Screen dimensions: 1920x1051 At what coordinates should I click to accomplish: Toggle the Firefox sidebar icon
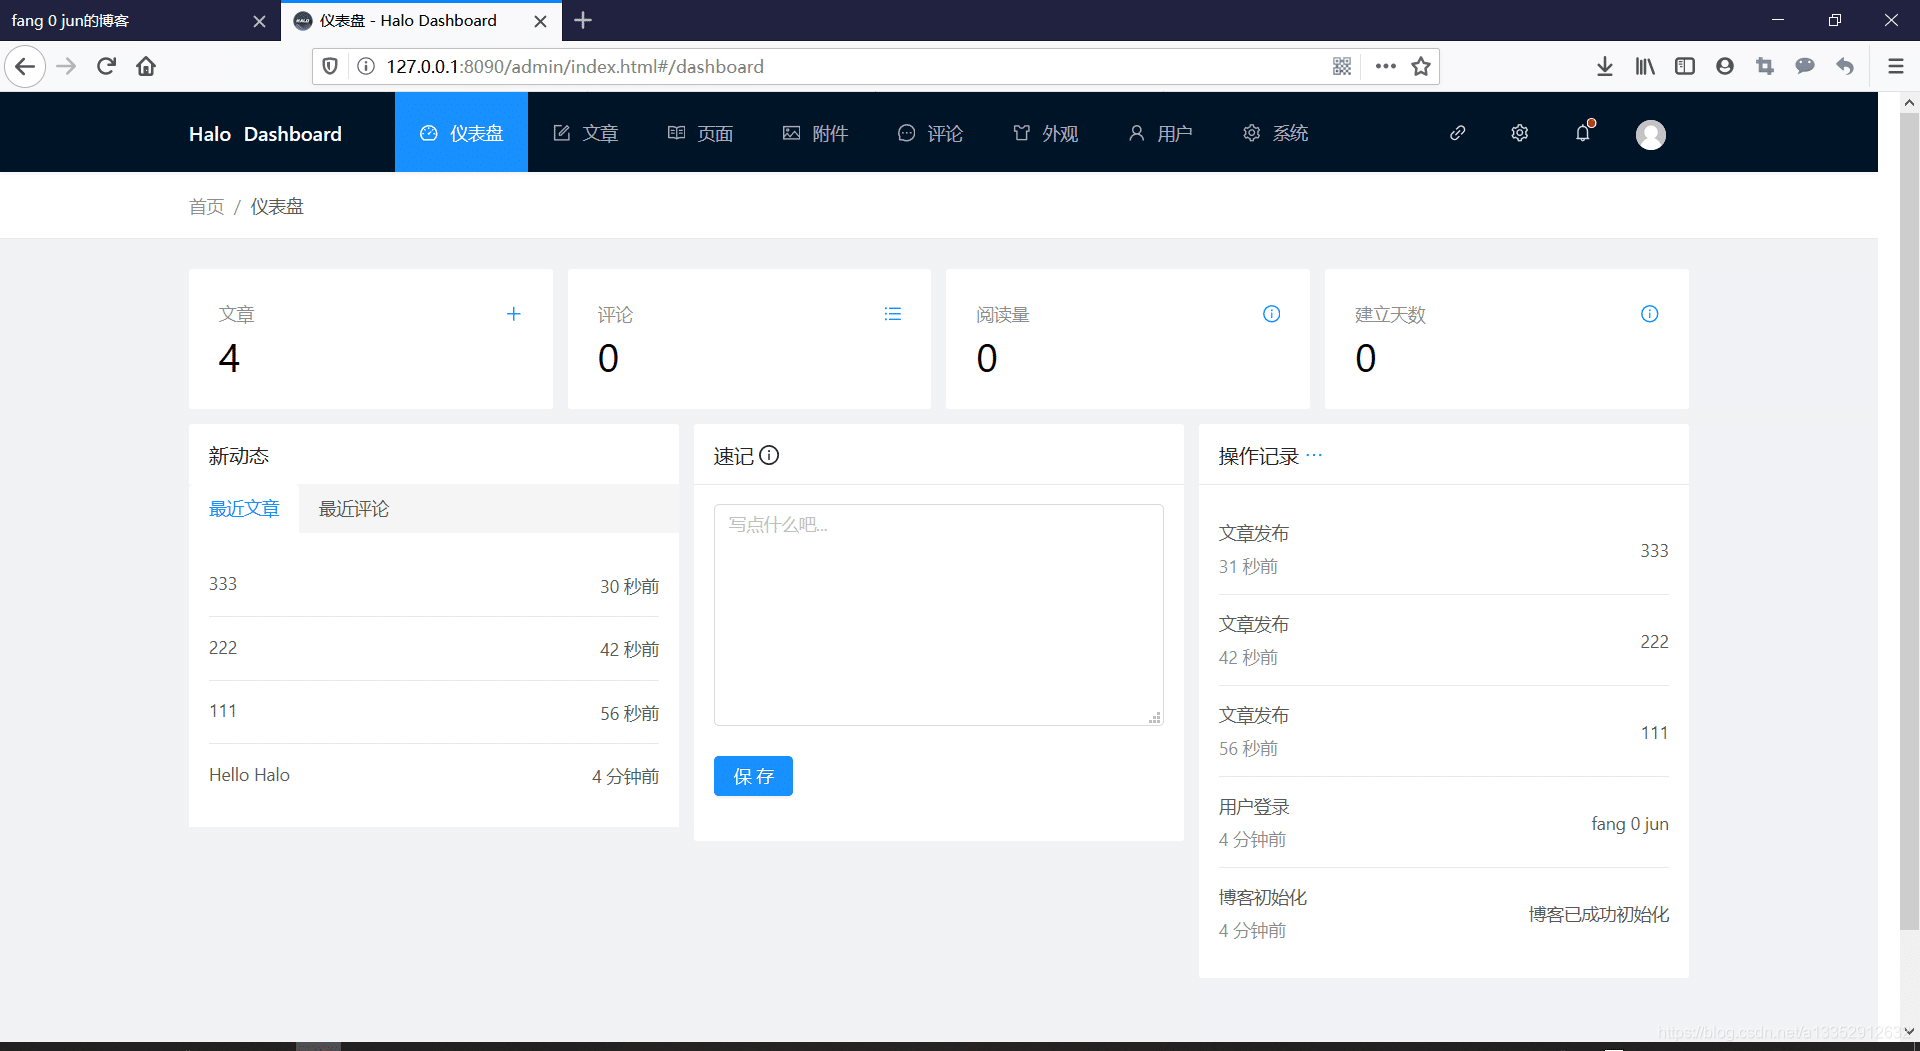1685,66
